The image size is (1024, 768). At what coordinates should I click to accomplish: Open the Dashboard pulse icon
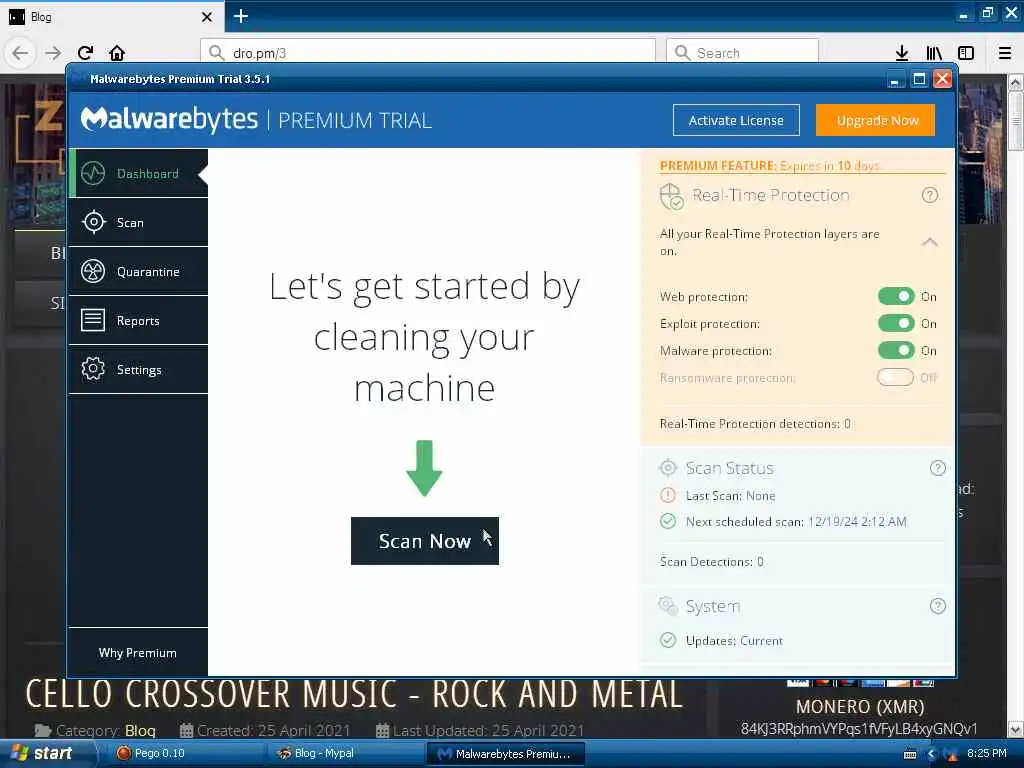[93, 173]
